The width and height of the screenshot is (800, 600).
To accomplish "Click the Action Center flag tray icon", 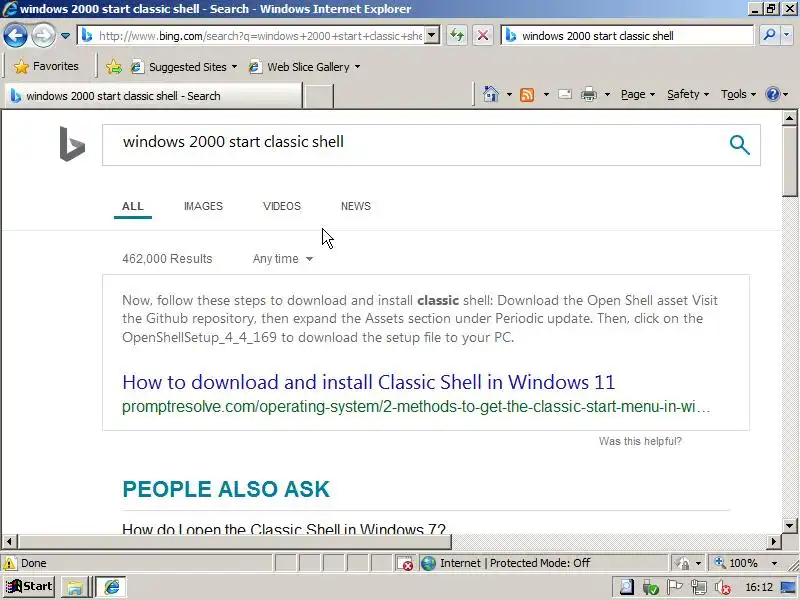I will [674, 587].
